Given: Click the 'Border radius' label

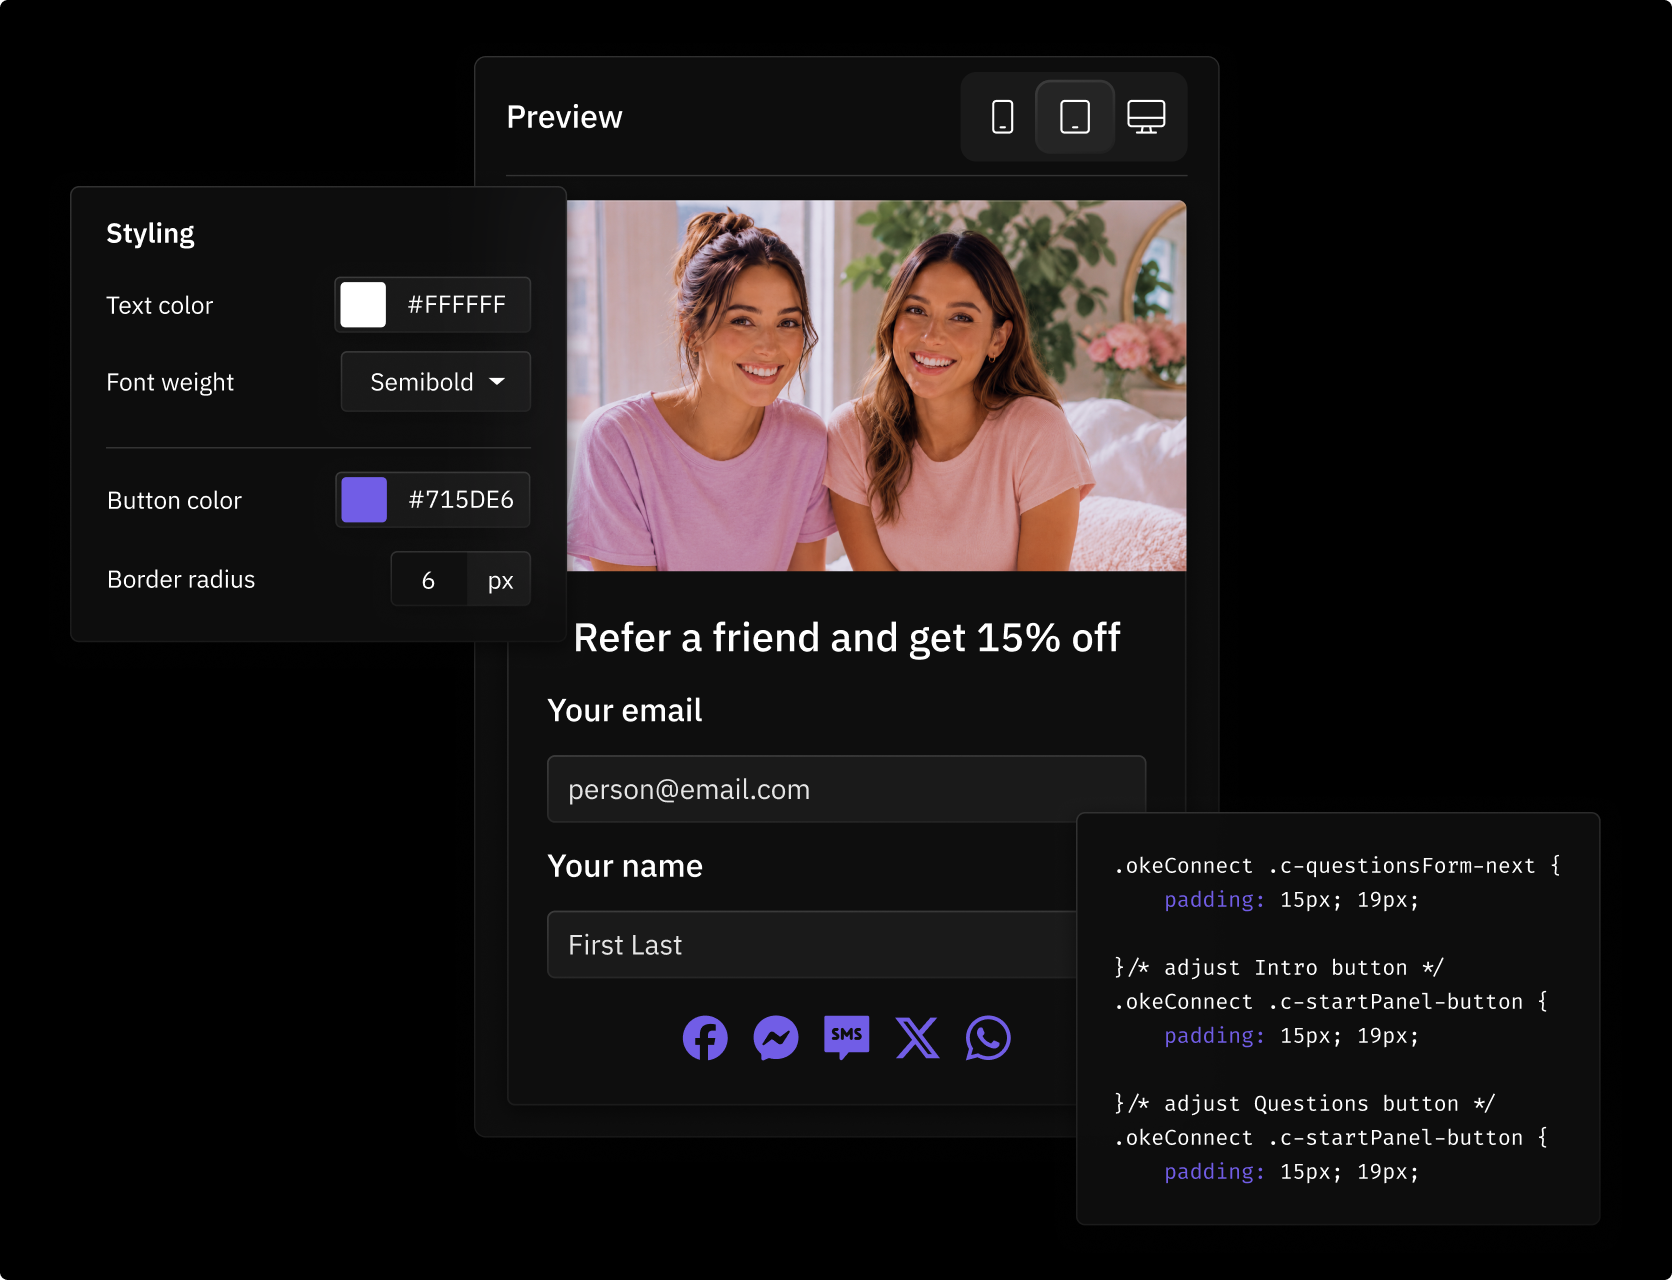Looking at the screenshot, I should (x=181, y=580).
